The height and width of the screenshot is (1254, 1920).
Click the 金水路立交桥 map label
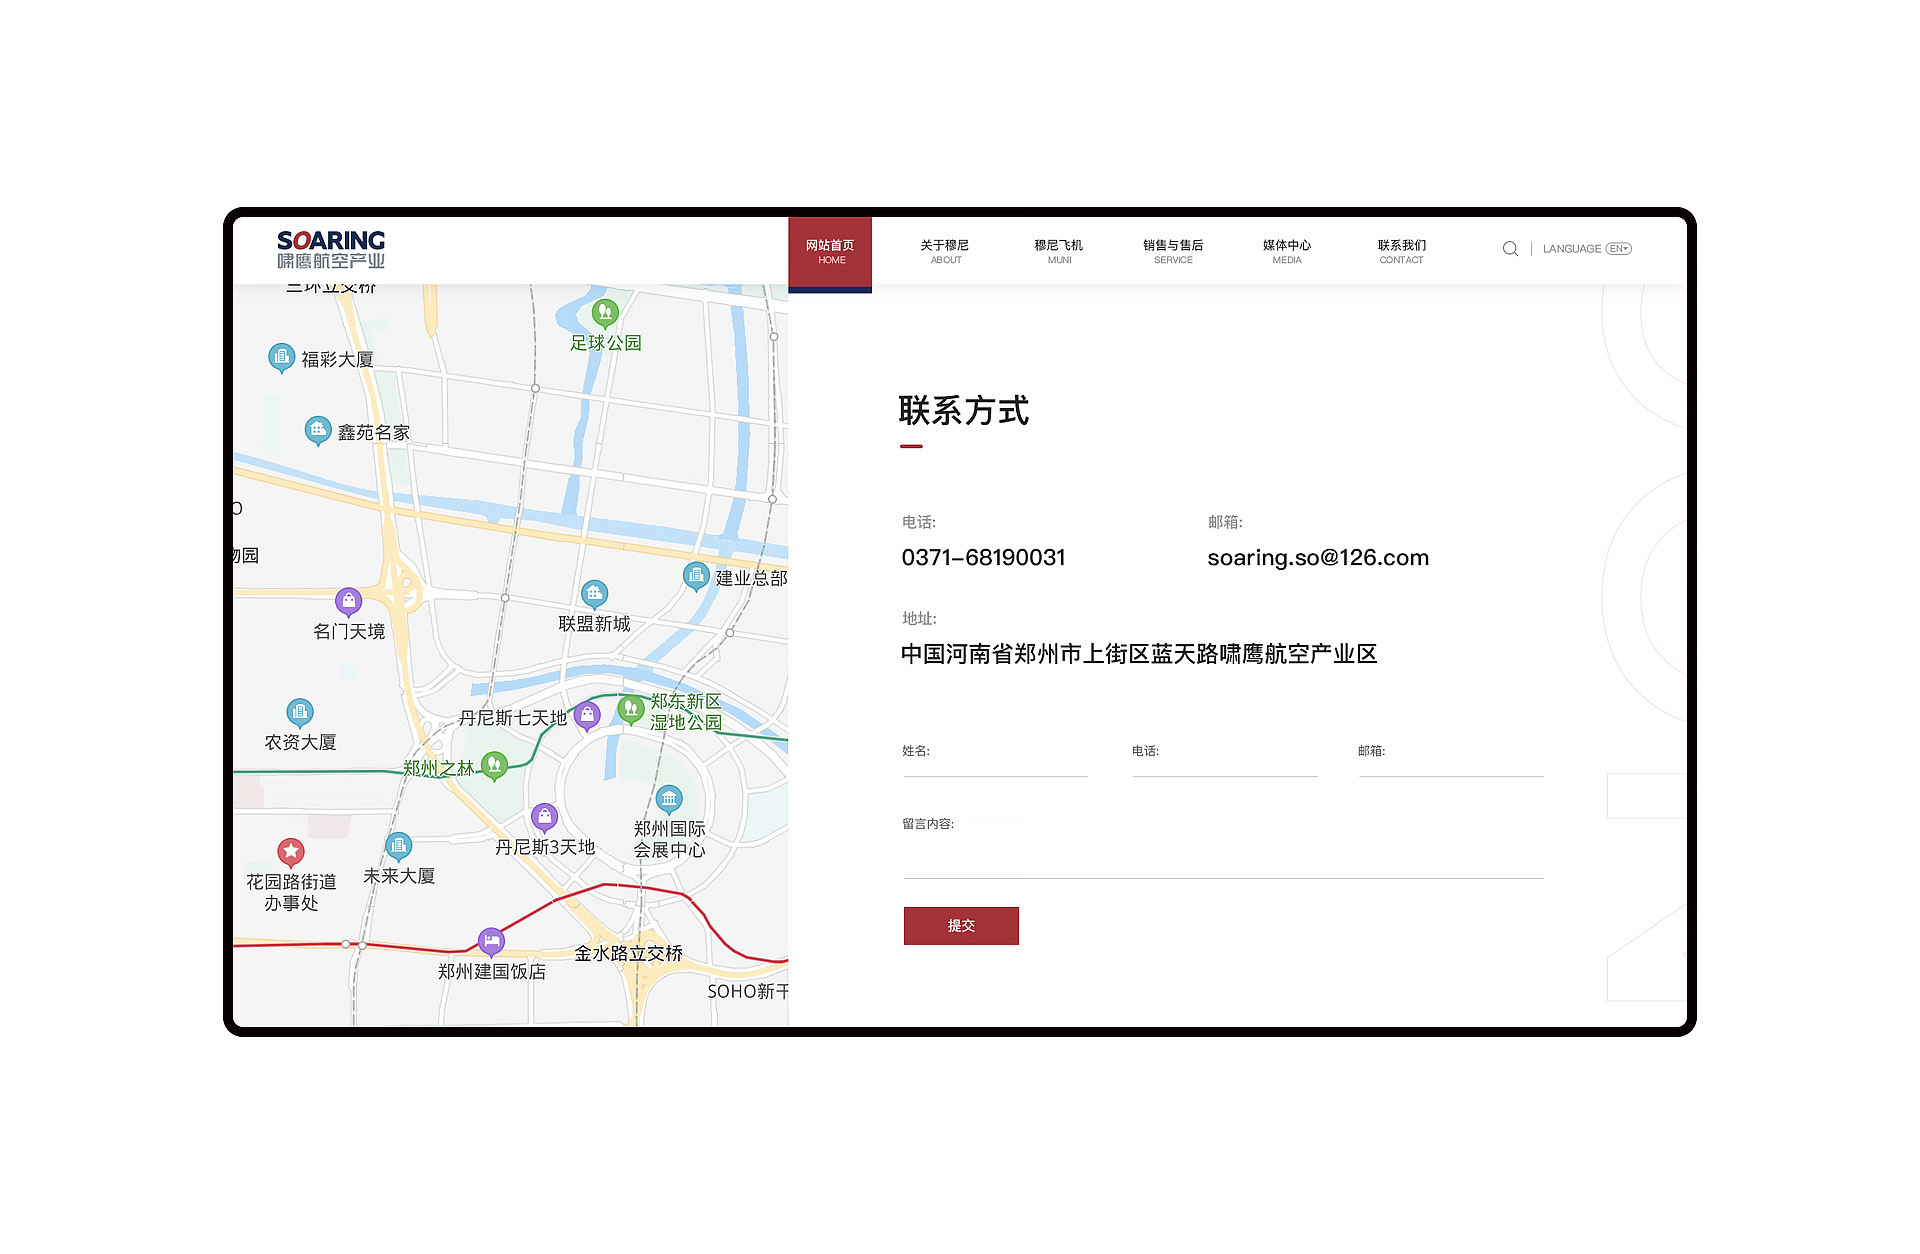coord(628,953)
